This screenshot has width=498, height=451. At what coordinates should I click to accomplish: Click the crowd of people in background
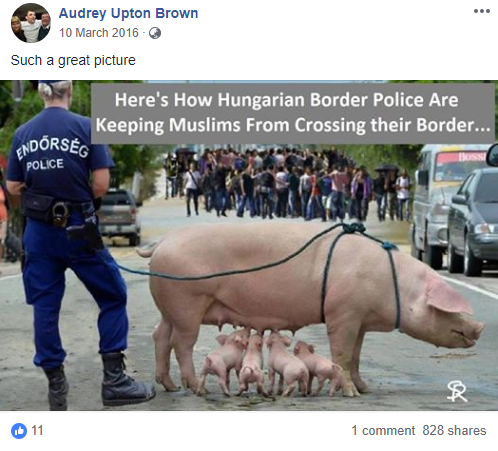[x=287, y=183]
